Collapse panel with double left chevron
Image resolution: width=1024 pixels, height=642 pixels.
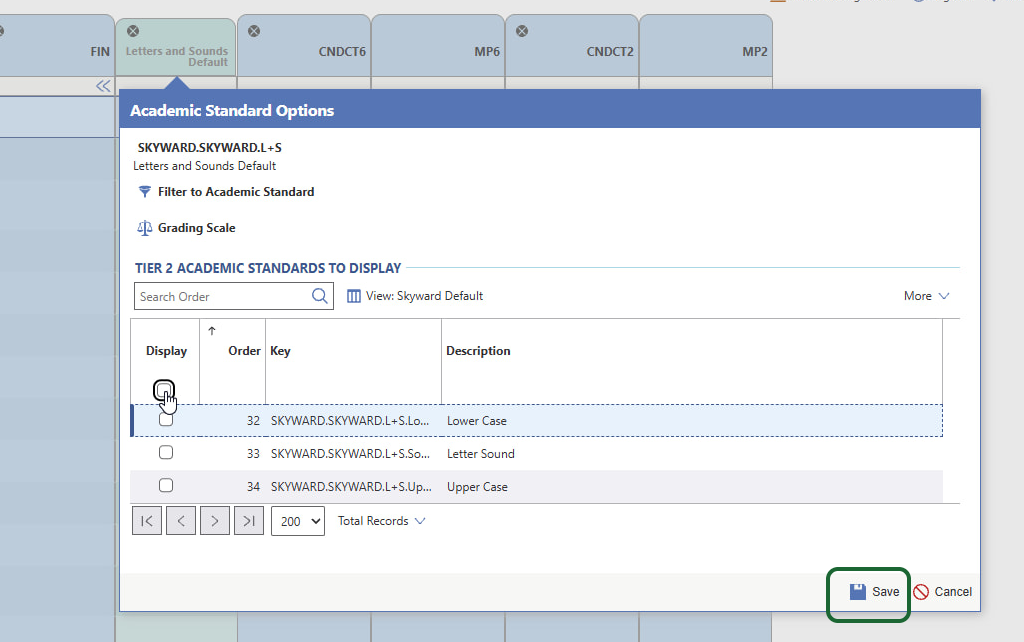103,86
